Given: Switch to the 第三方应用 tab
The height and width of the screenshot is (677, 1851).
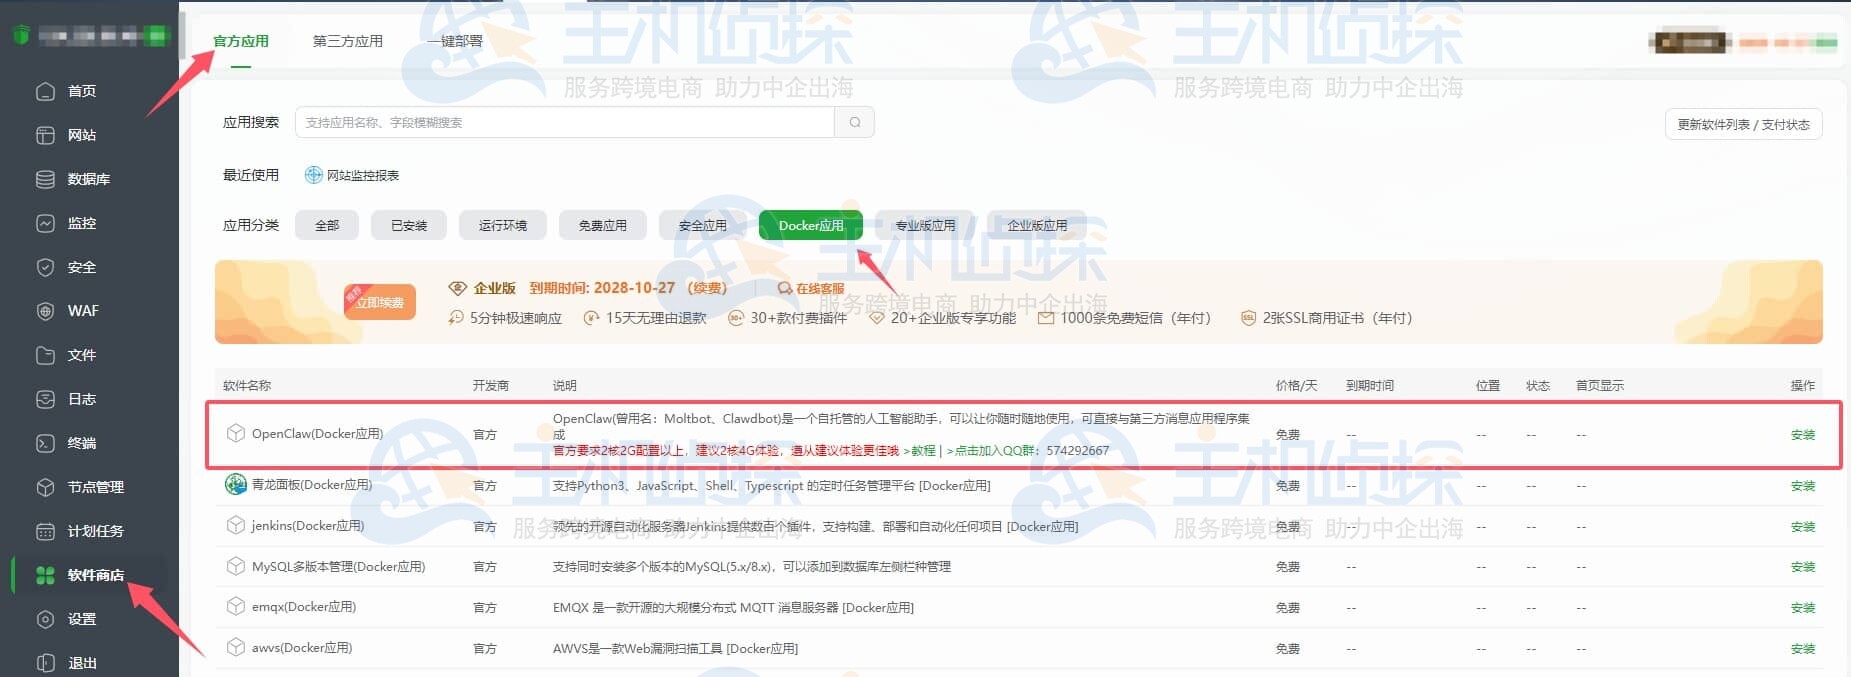Looking at the screenshot, I should click(x=348, y=41).
